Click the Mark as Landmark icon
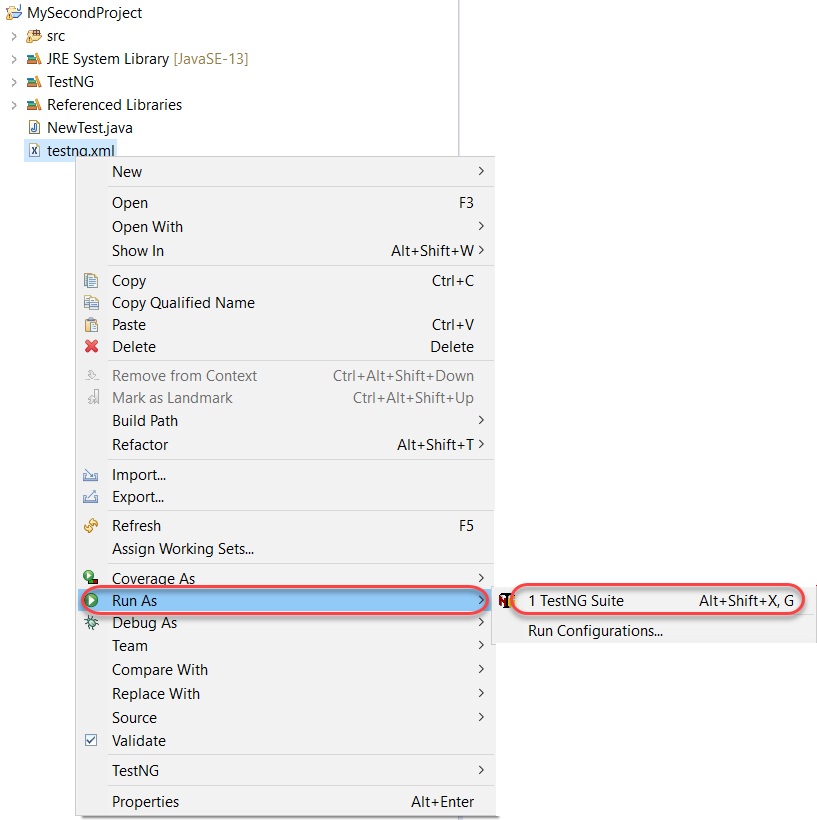Viewport: 817px width, 820px height. [x=93, y=397]
